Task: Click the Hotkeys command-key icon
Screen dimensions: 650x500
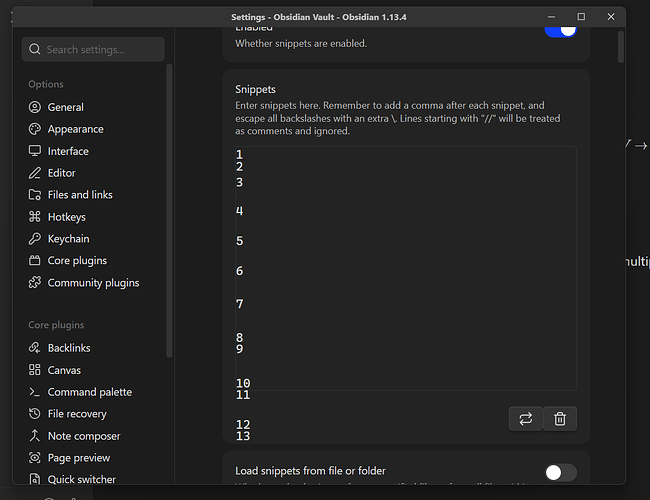Action: click(x=35, y=217)
